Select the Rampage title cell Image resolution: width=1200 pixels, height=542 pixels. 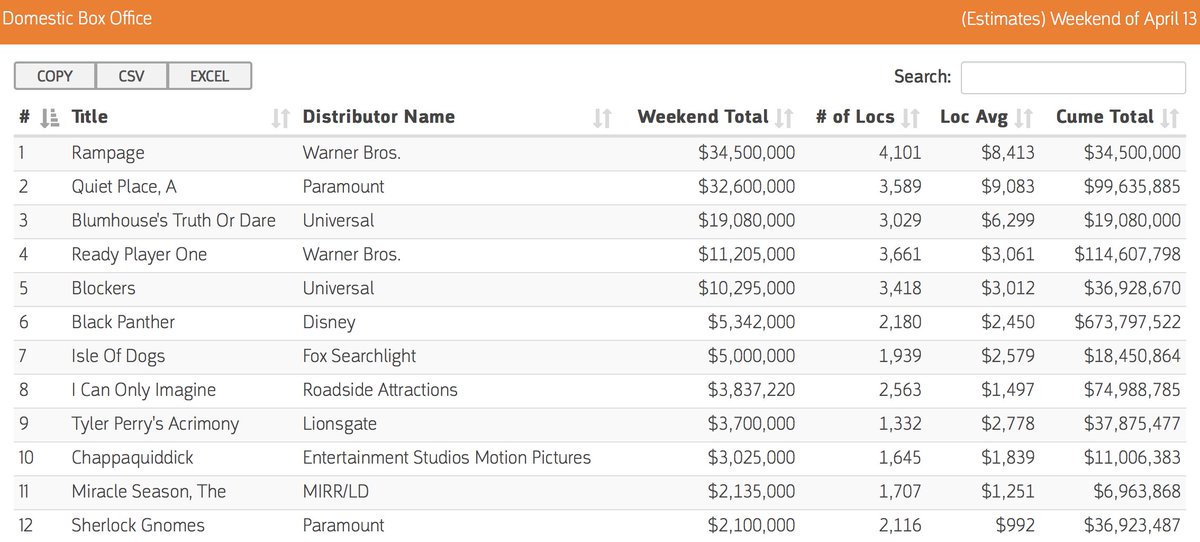(x=108, y=153)
